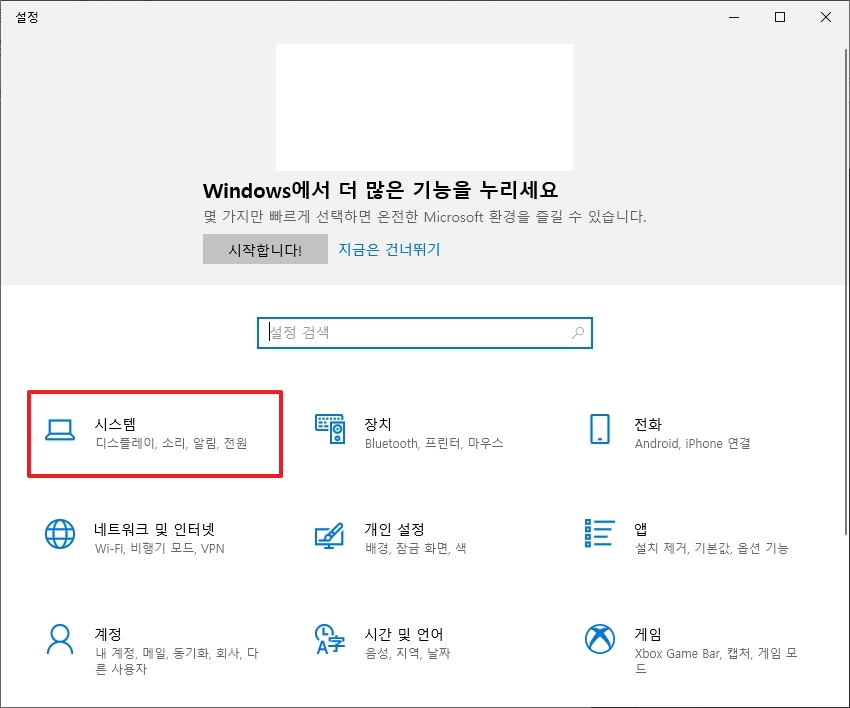The height and width of the screenshot is (708, 850).
Task: Click the 지금은 건너뛰기 link
Action: pos(389,249)
